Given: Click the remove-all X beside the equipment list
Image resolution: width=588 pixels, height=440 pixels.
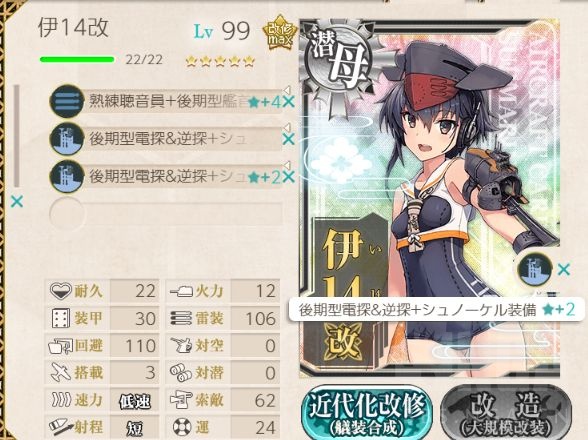Looking at the screenshot, I should tap(17, 201).
